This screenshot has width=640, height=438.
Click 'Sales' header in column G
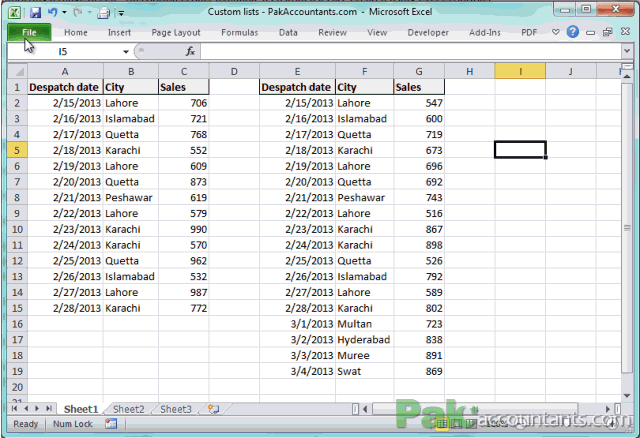(x=419, y=87)
